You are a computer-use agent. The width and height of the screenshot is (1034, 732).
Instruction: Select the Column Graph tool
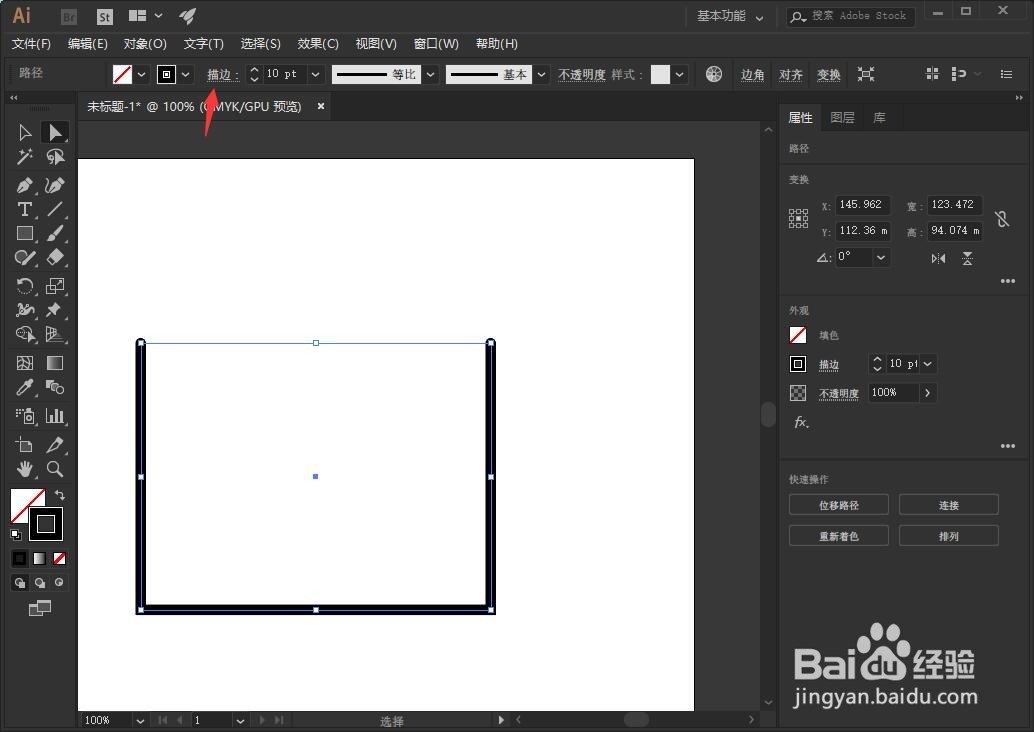pyautogui.click(x=55, y=416)
